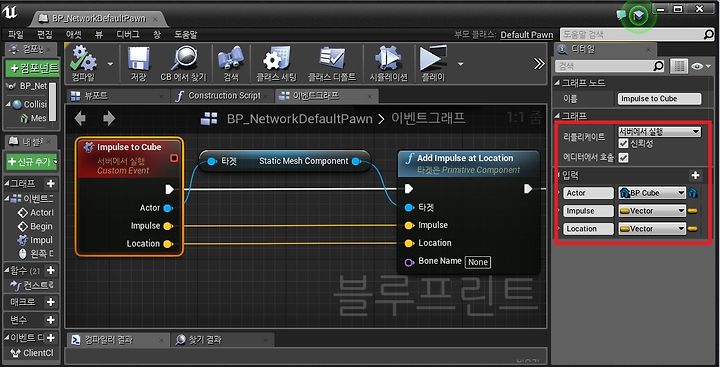Open the Compiler Results tab

[117, 340]
